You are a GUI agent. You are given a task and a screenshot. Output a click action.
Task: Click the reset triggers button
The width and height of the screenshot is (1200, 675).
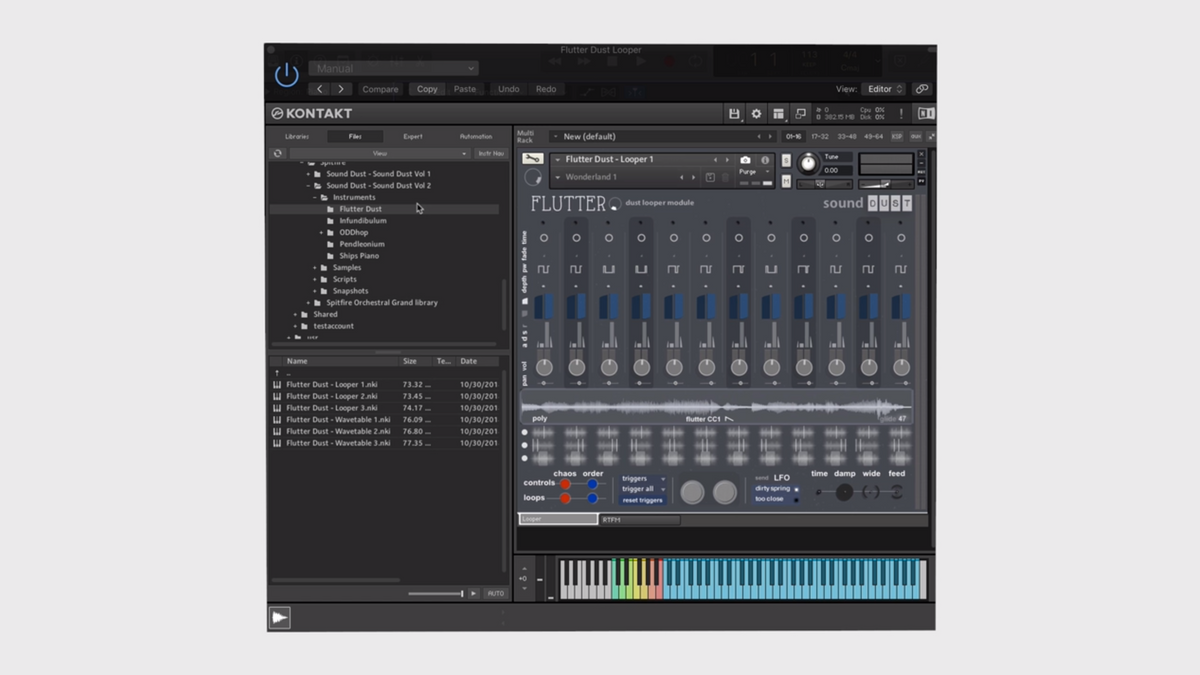tap(643, 500)
